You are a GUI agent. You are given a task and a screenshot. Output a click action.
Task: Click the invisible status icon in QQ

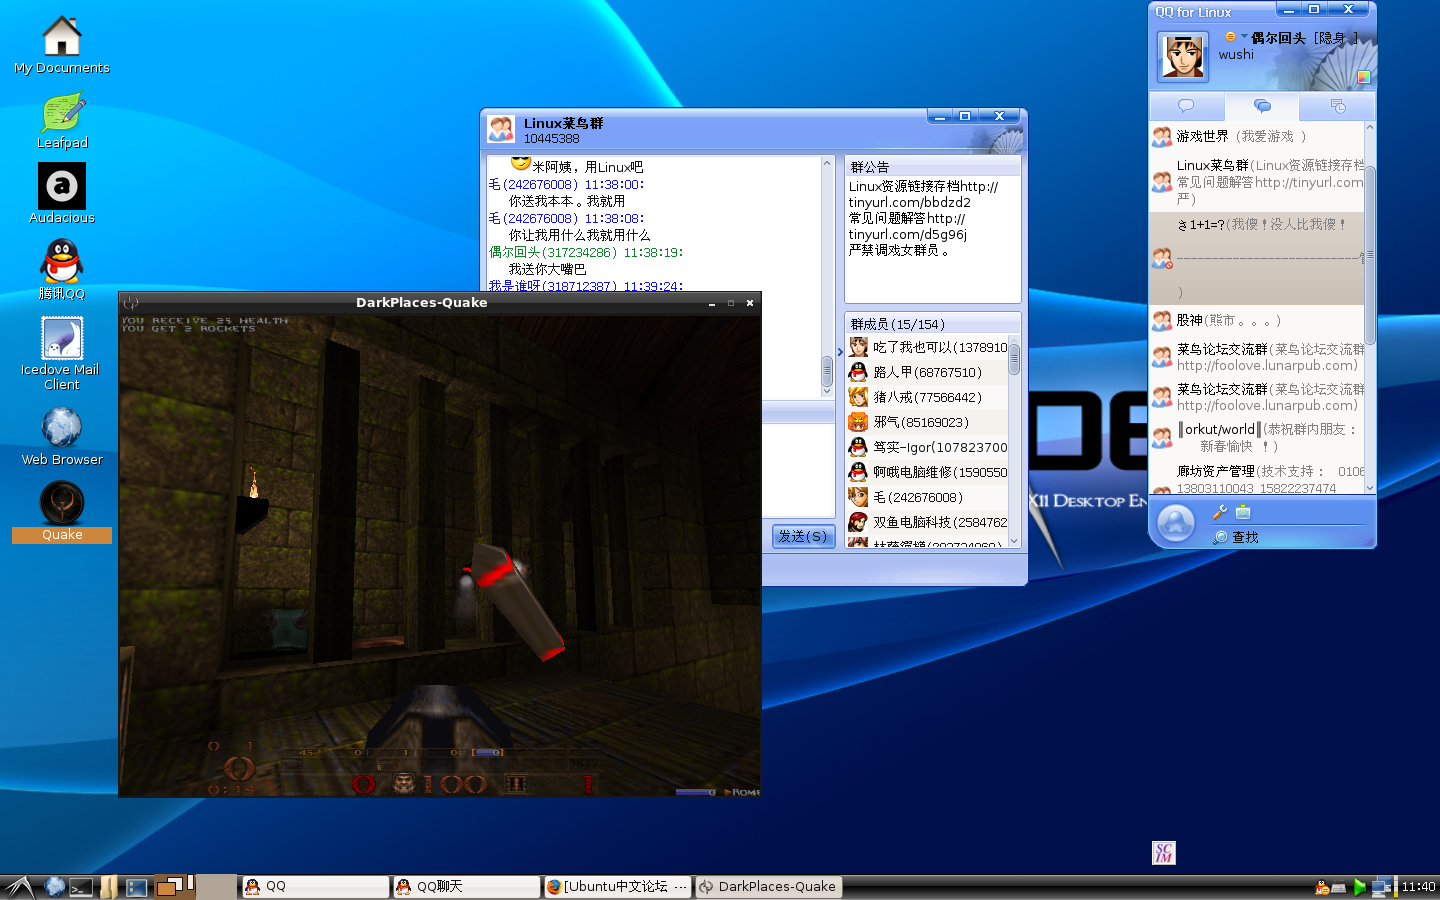click(x=1230, y=37)
